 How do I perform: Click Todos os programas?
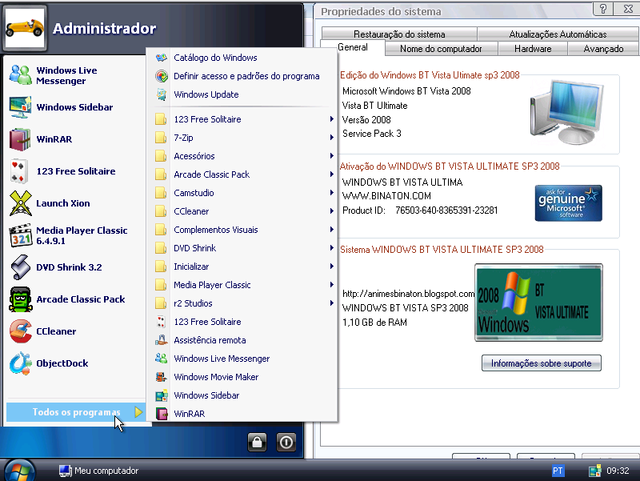[76, 412]
